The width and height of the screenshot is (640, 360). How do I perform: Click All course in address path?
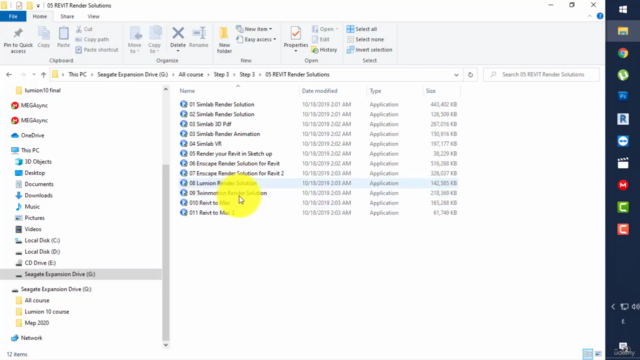click(x=191, y=75)
